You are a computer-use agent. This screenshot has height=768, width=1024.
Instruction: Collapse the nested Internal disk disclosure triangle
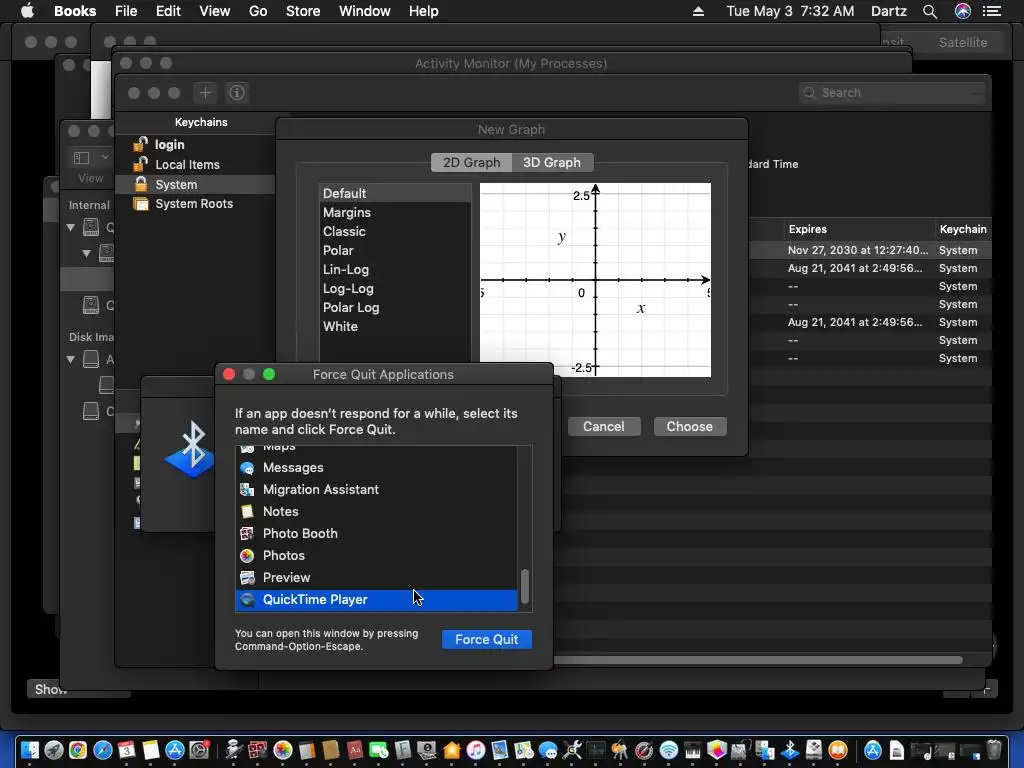tap(86, 253)
